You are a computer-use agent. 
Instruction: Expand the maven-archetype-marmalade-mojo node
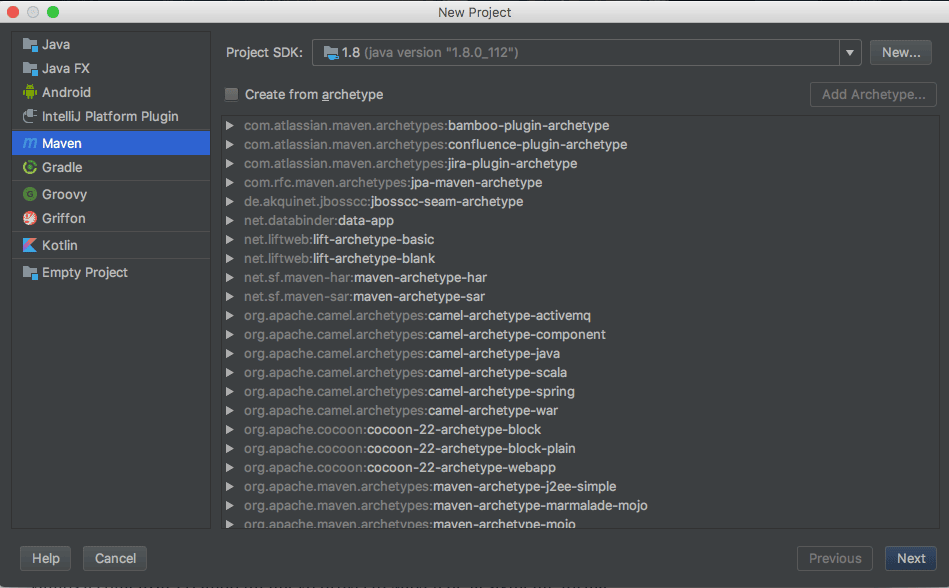click(230, 506)
